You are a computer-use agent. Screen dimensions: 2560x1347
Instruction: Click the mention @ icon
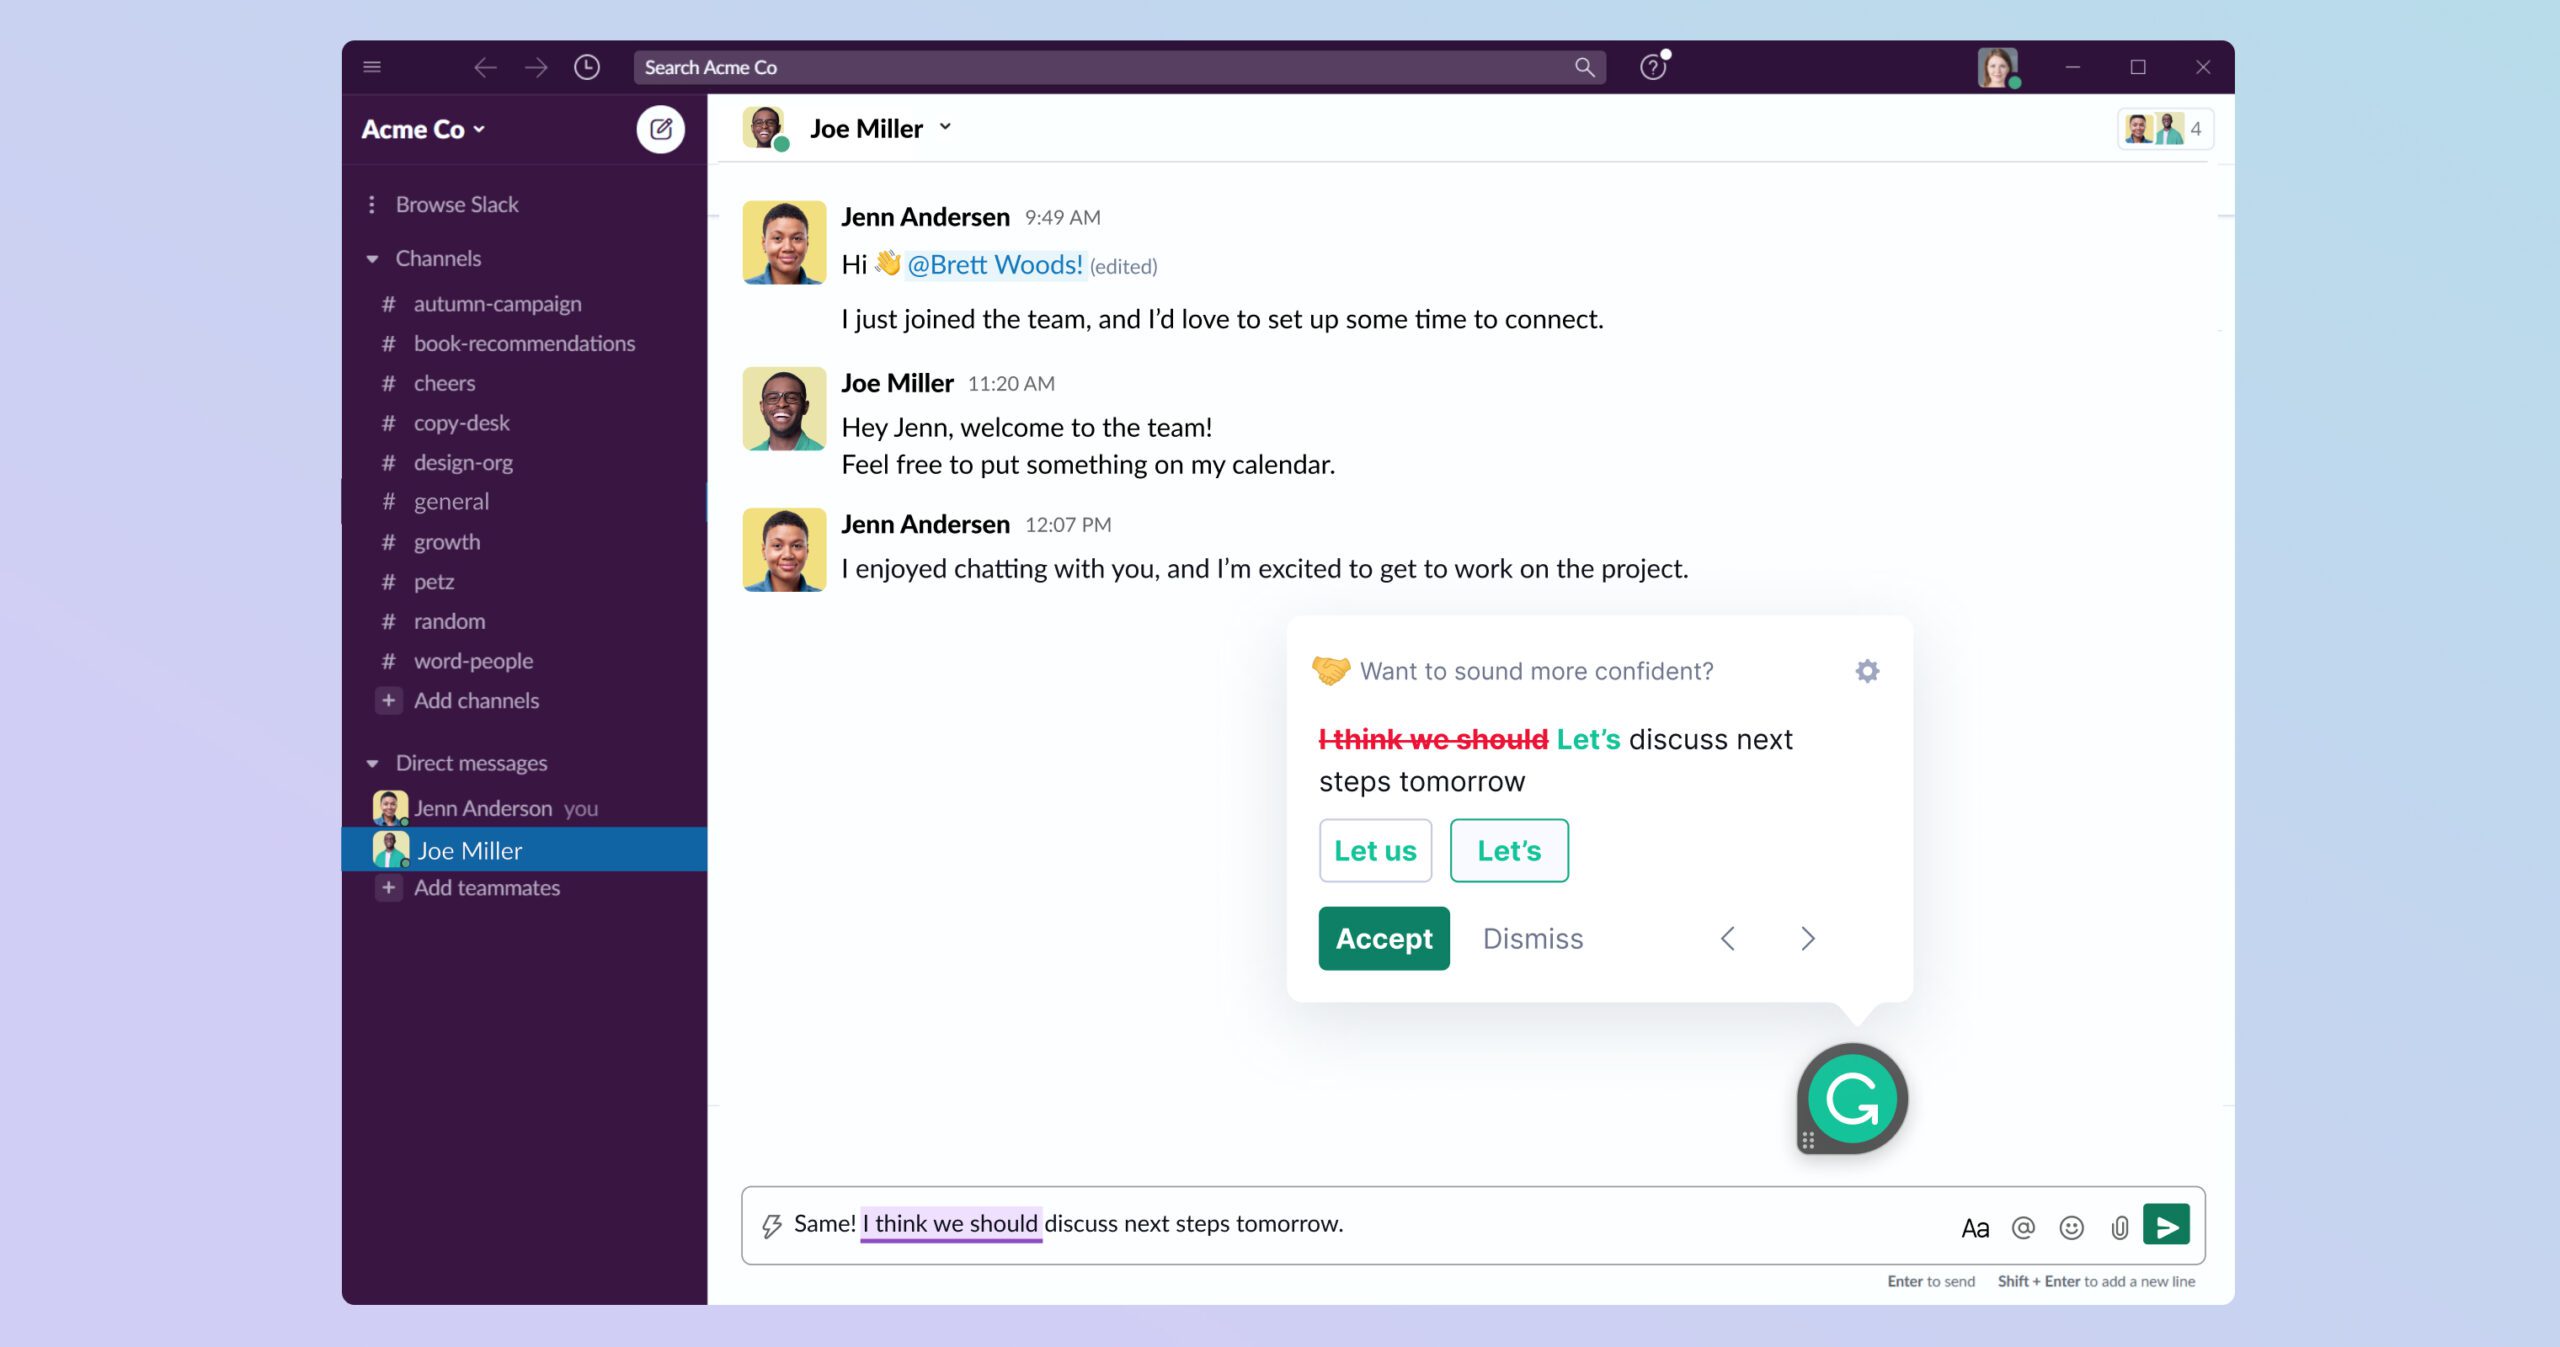2023,1227
